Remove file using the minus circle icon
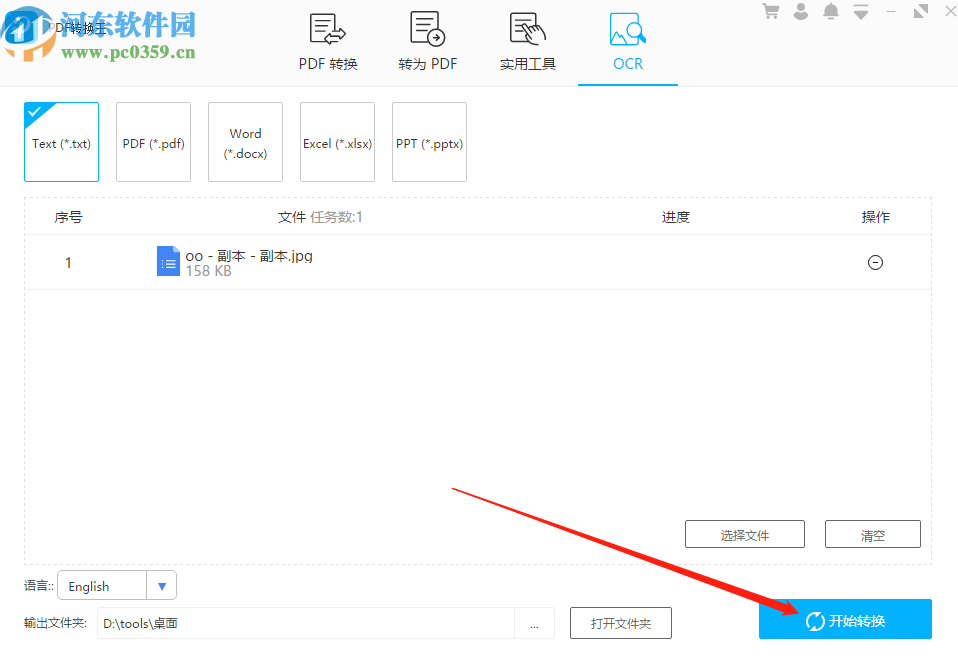Image resolution: width=958 pixels, height=659 pixels. click(x=875, y=262)
